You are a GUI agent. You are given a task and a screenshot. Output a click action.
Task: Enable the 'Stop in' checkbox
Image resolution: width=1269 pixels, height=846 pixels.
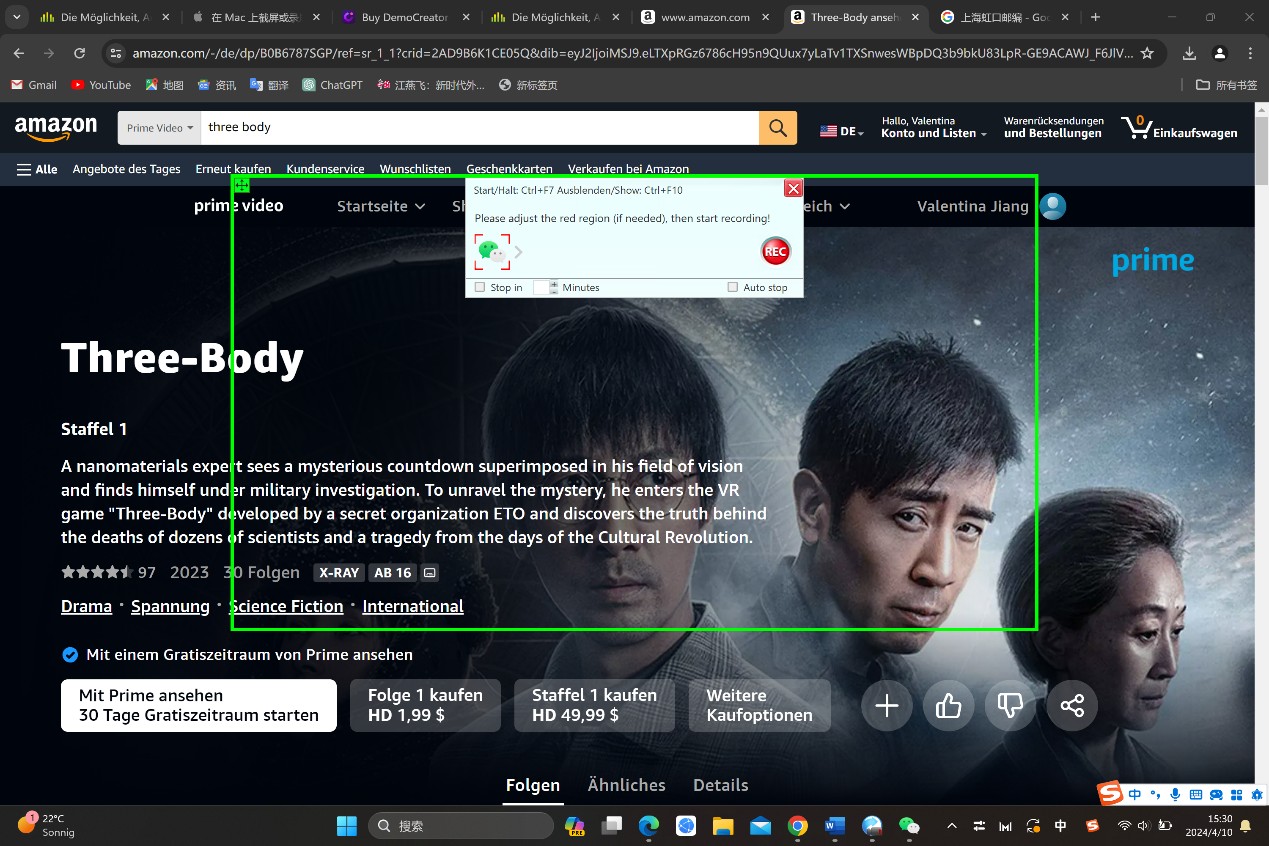pos(480,287)
